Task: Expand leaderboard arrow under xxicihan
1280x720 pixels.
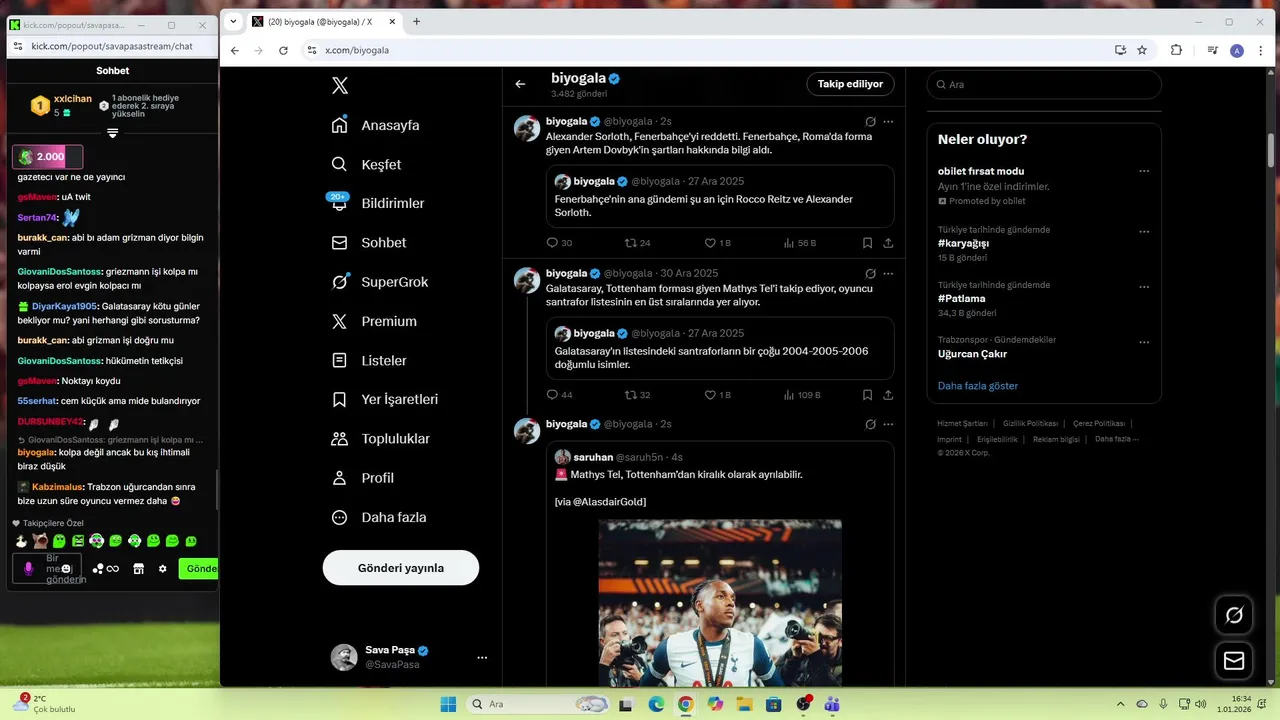Action: click(x=113, y=133)
